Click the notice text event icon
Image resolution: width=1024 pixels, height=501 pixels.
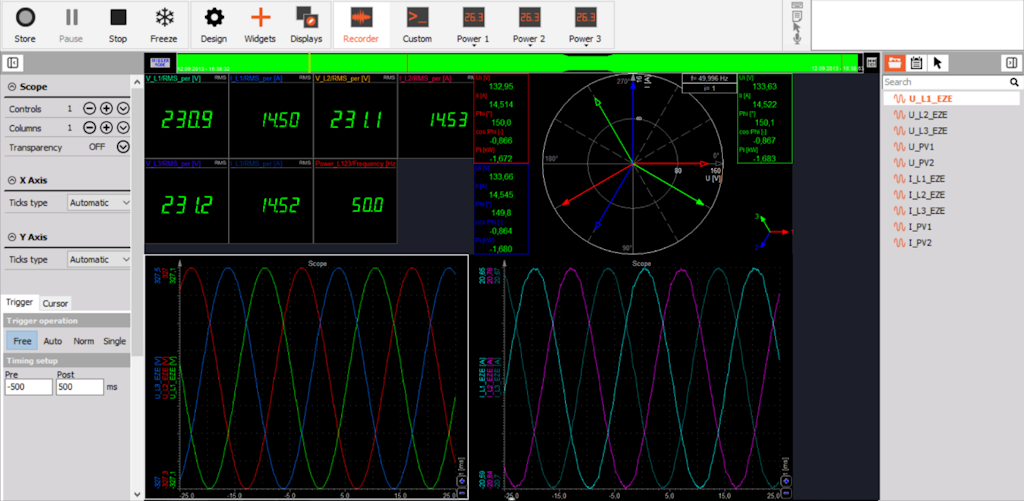click(x=797, y=16)
